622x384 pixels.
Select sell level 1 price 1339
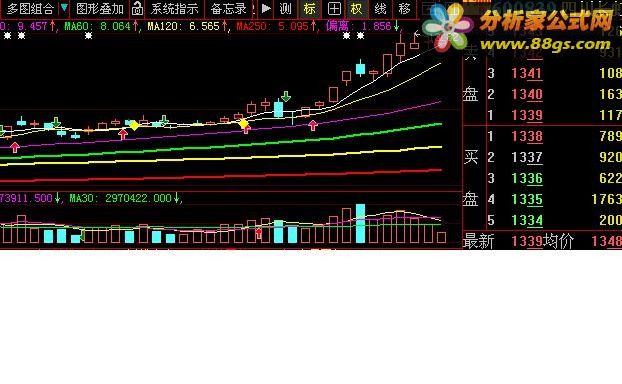(527, 115)
